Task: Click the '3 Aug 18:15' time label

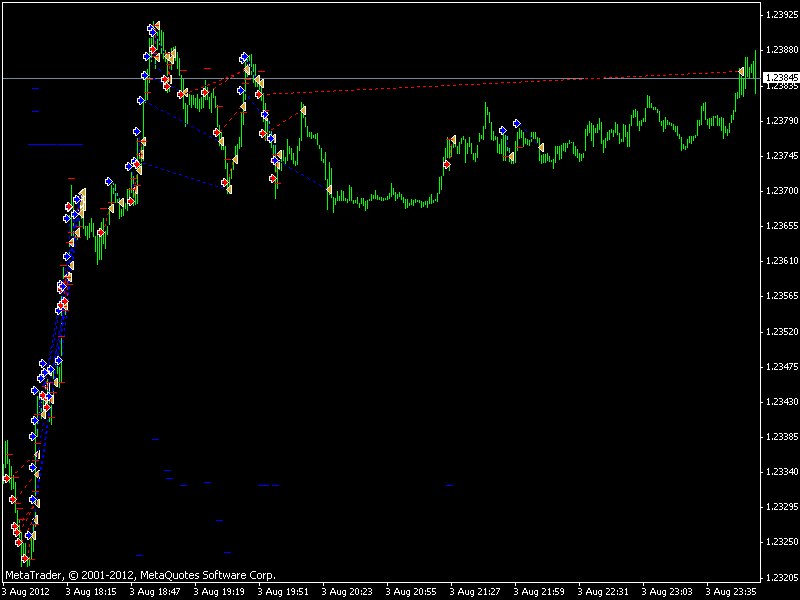Action: 91,592
